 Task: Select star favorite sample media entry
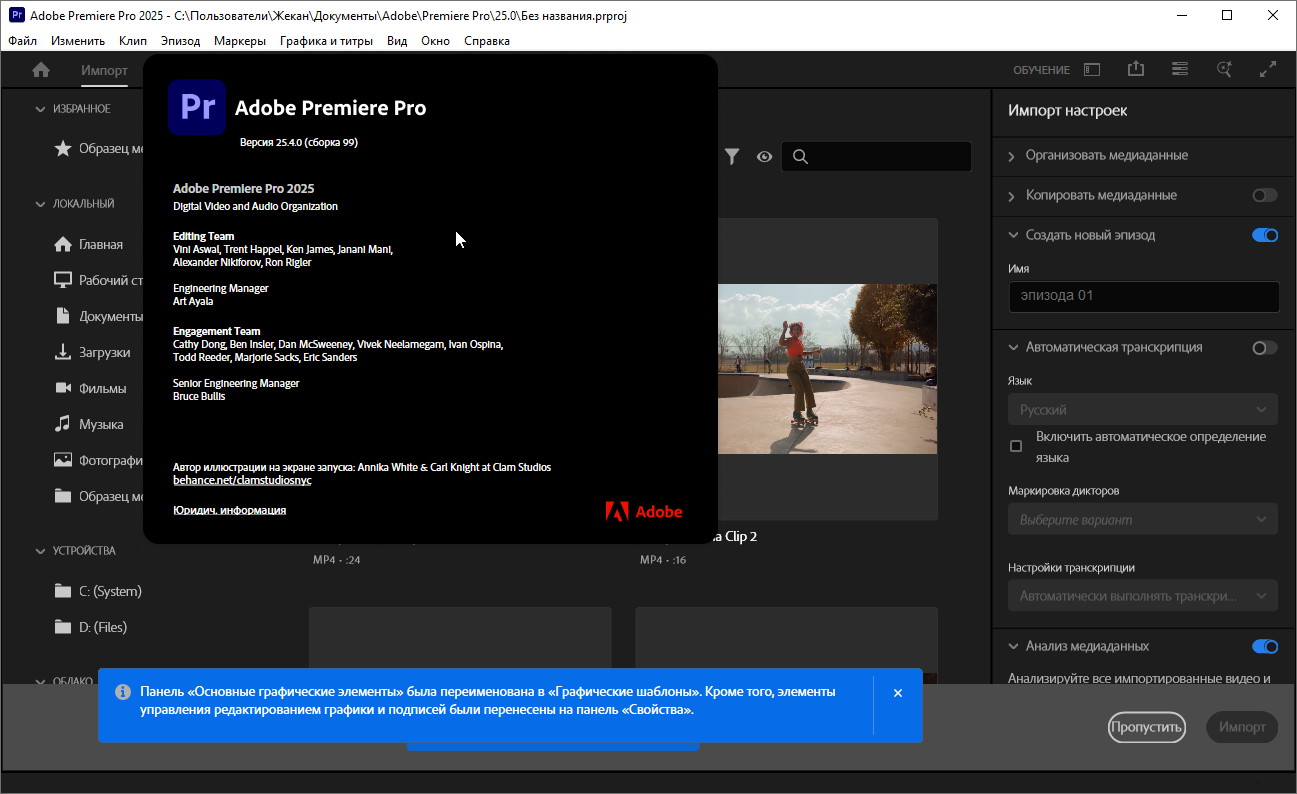(x=98, y=148)
